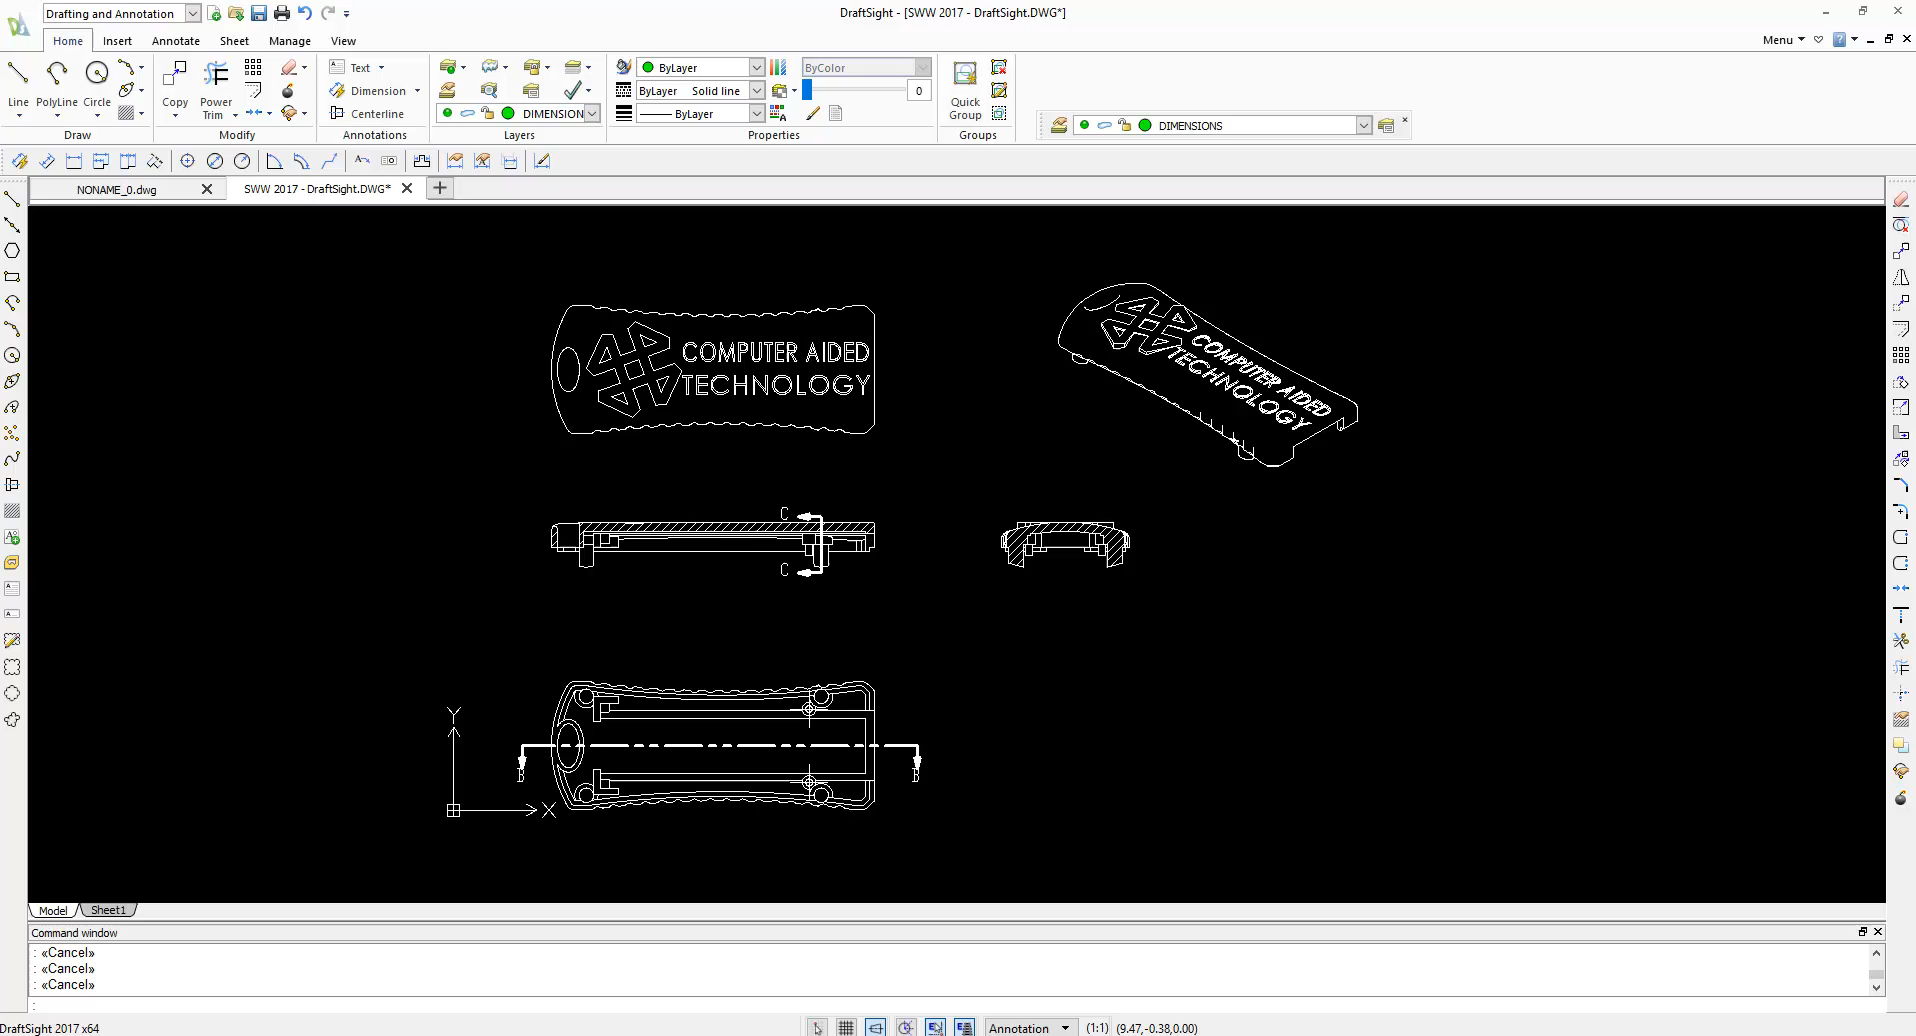Switch to the Insert ribbon tab
This screenshot has width=1916, height=1036.
117,41
